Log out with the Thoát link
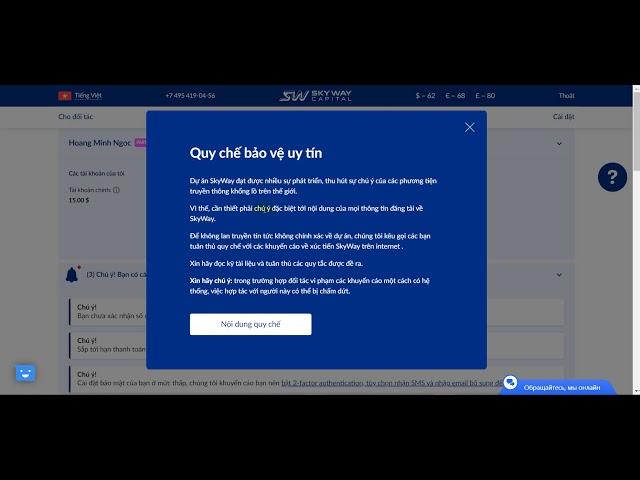 pos(567,96)
